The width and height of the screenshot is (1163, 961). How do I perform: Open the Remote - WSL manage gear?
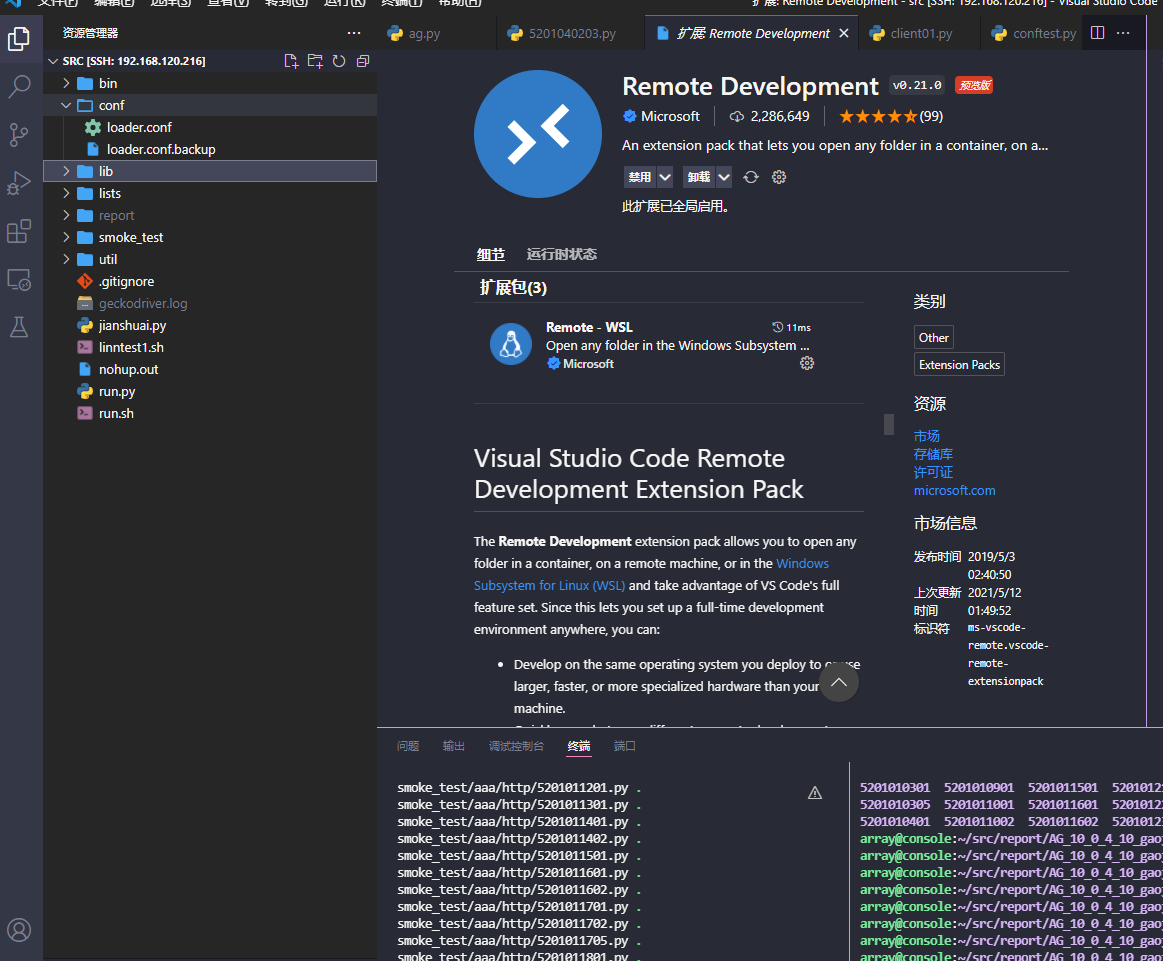pyautogui.click(x=807, y=363)
